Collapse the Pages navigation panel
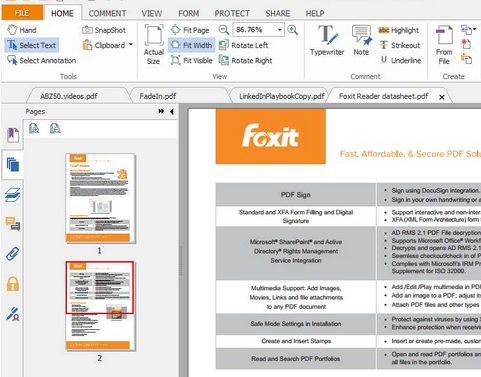 [172, 112]
